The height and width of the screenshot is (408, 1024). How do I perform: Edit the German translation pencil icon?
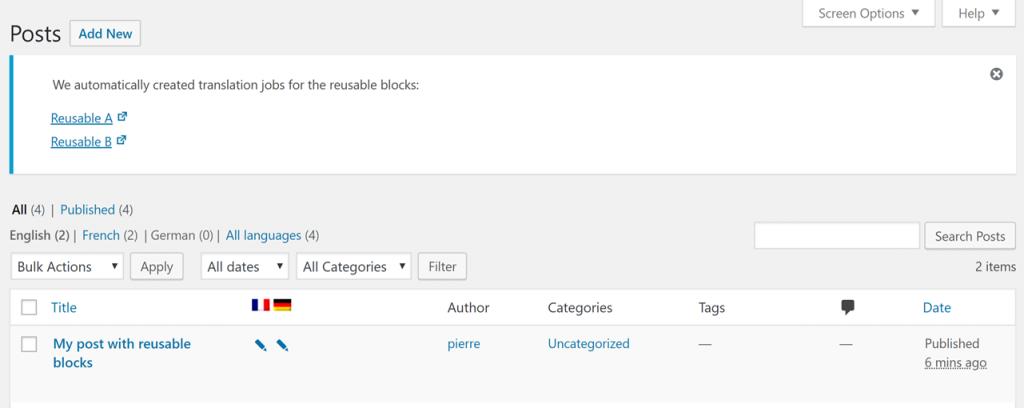click(282, 345)
